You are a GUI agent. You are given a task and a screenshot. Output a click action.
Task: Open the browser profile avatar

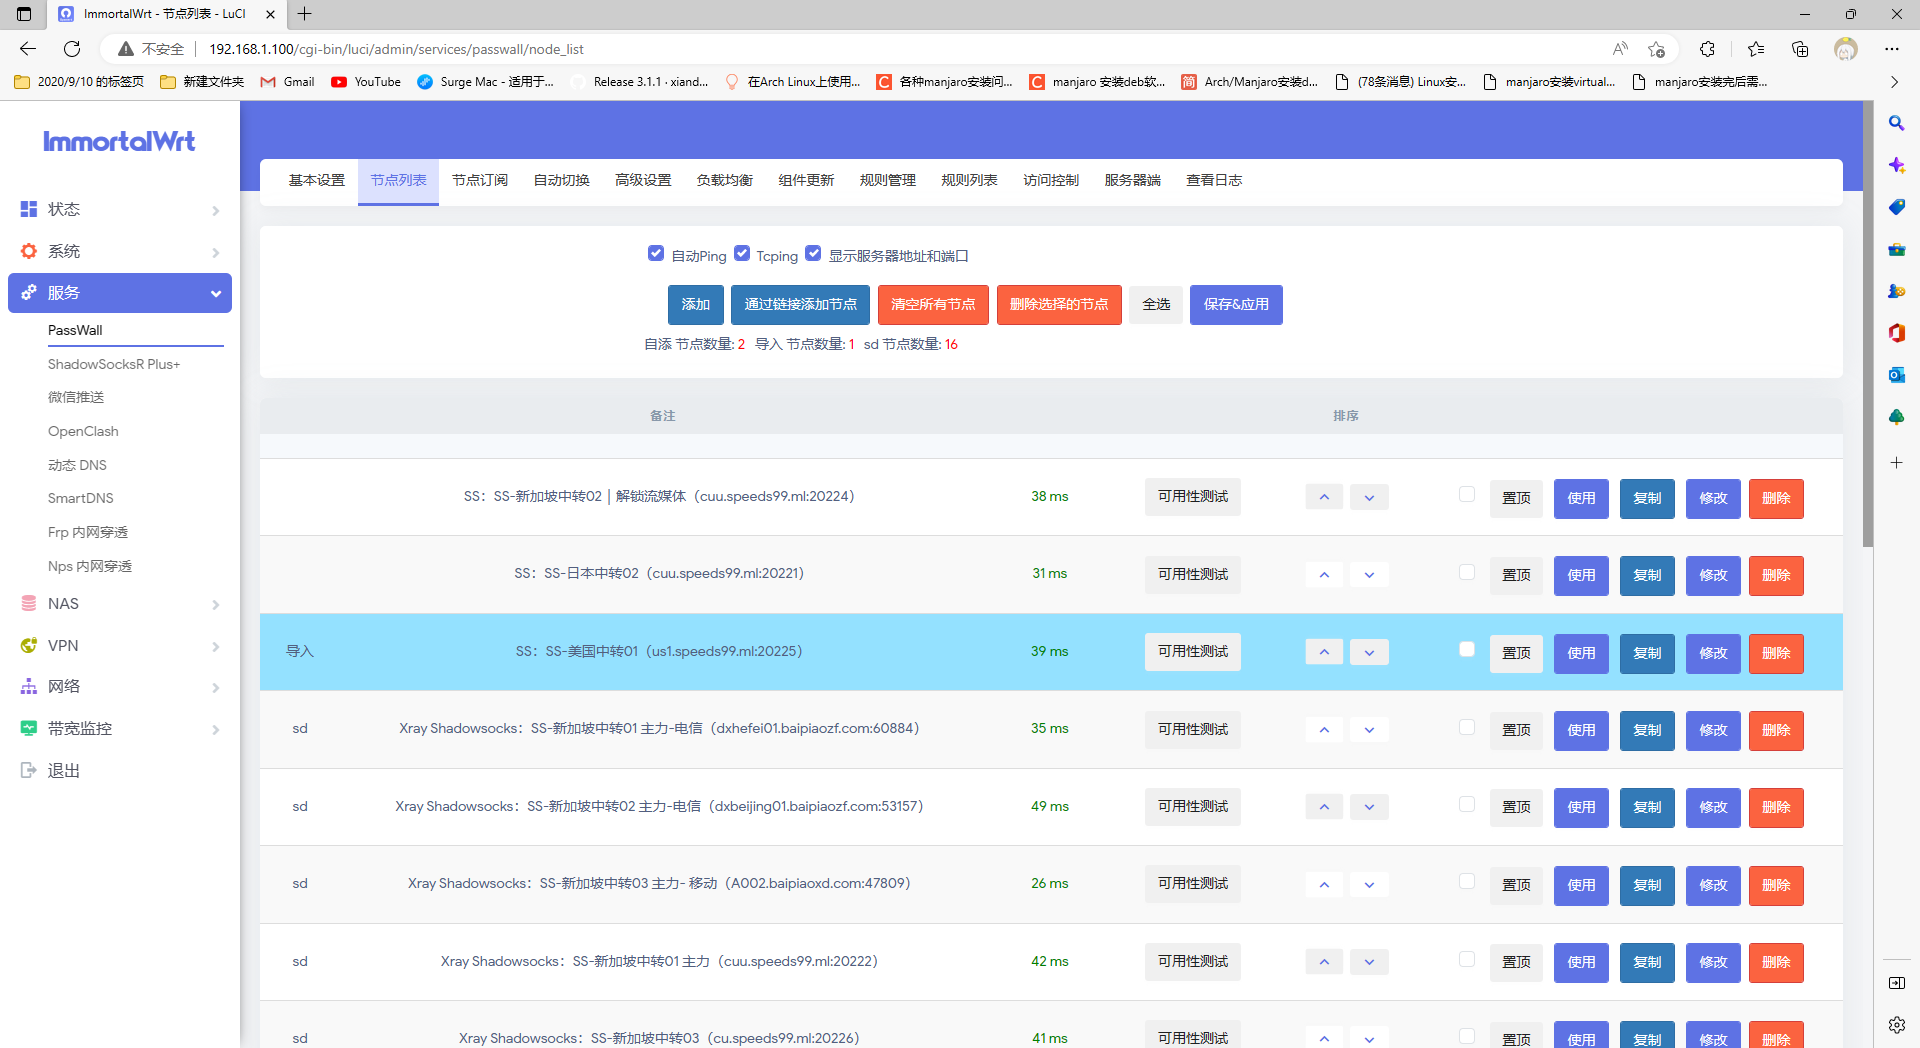[1846, 49]
